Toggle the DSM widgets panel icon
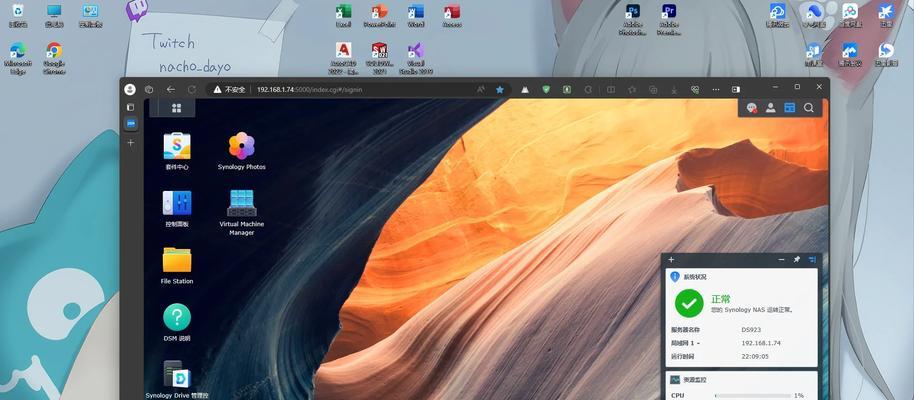The height and width of the screenshot is (400, 914). (x=789, y=108)
